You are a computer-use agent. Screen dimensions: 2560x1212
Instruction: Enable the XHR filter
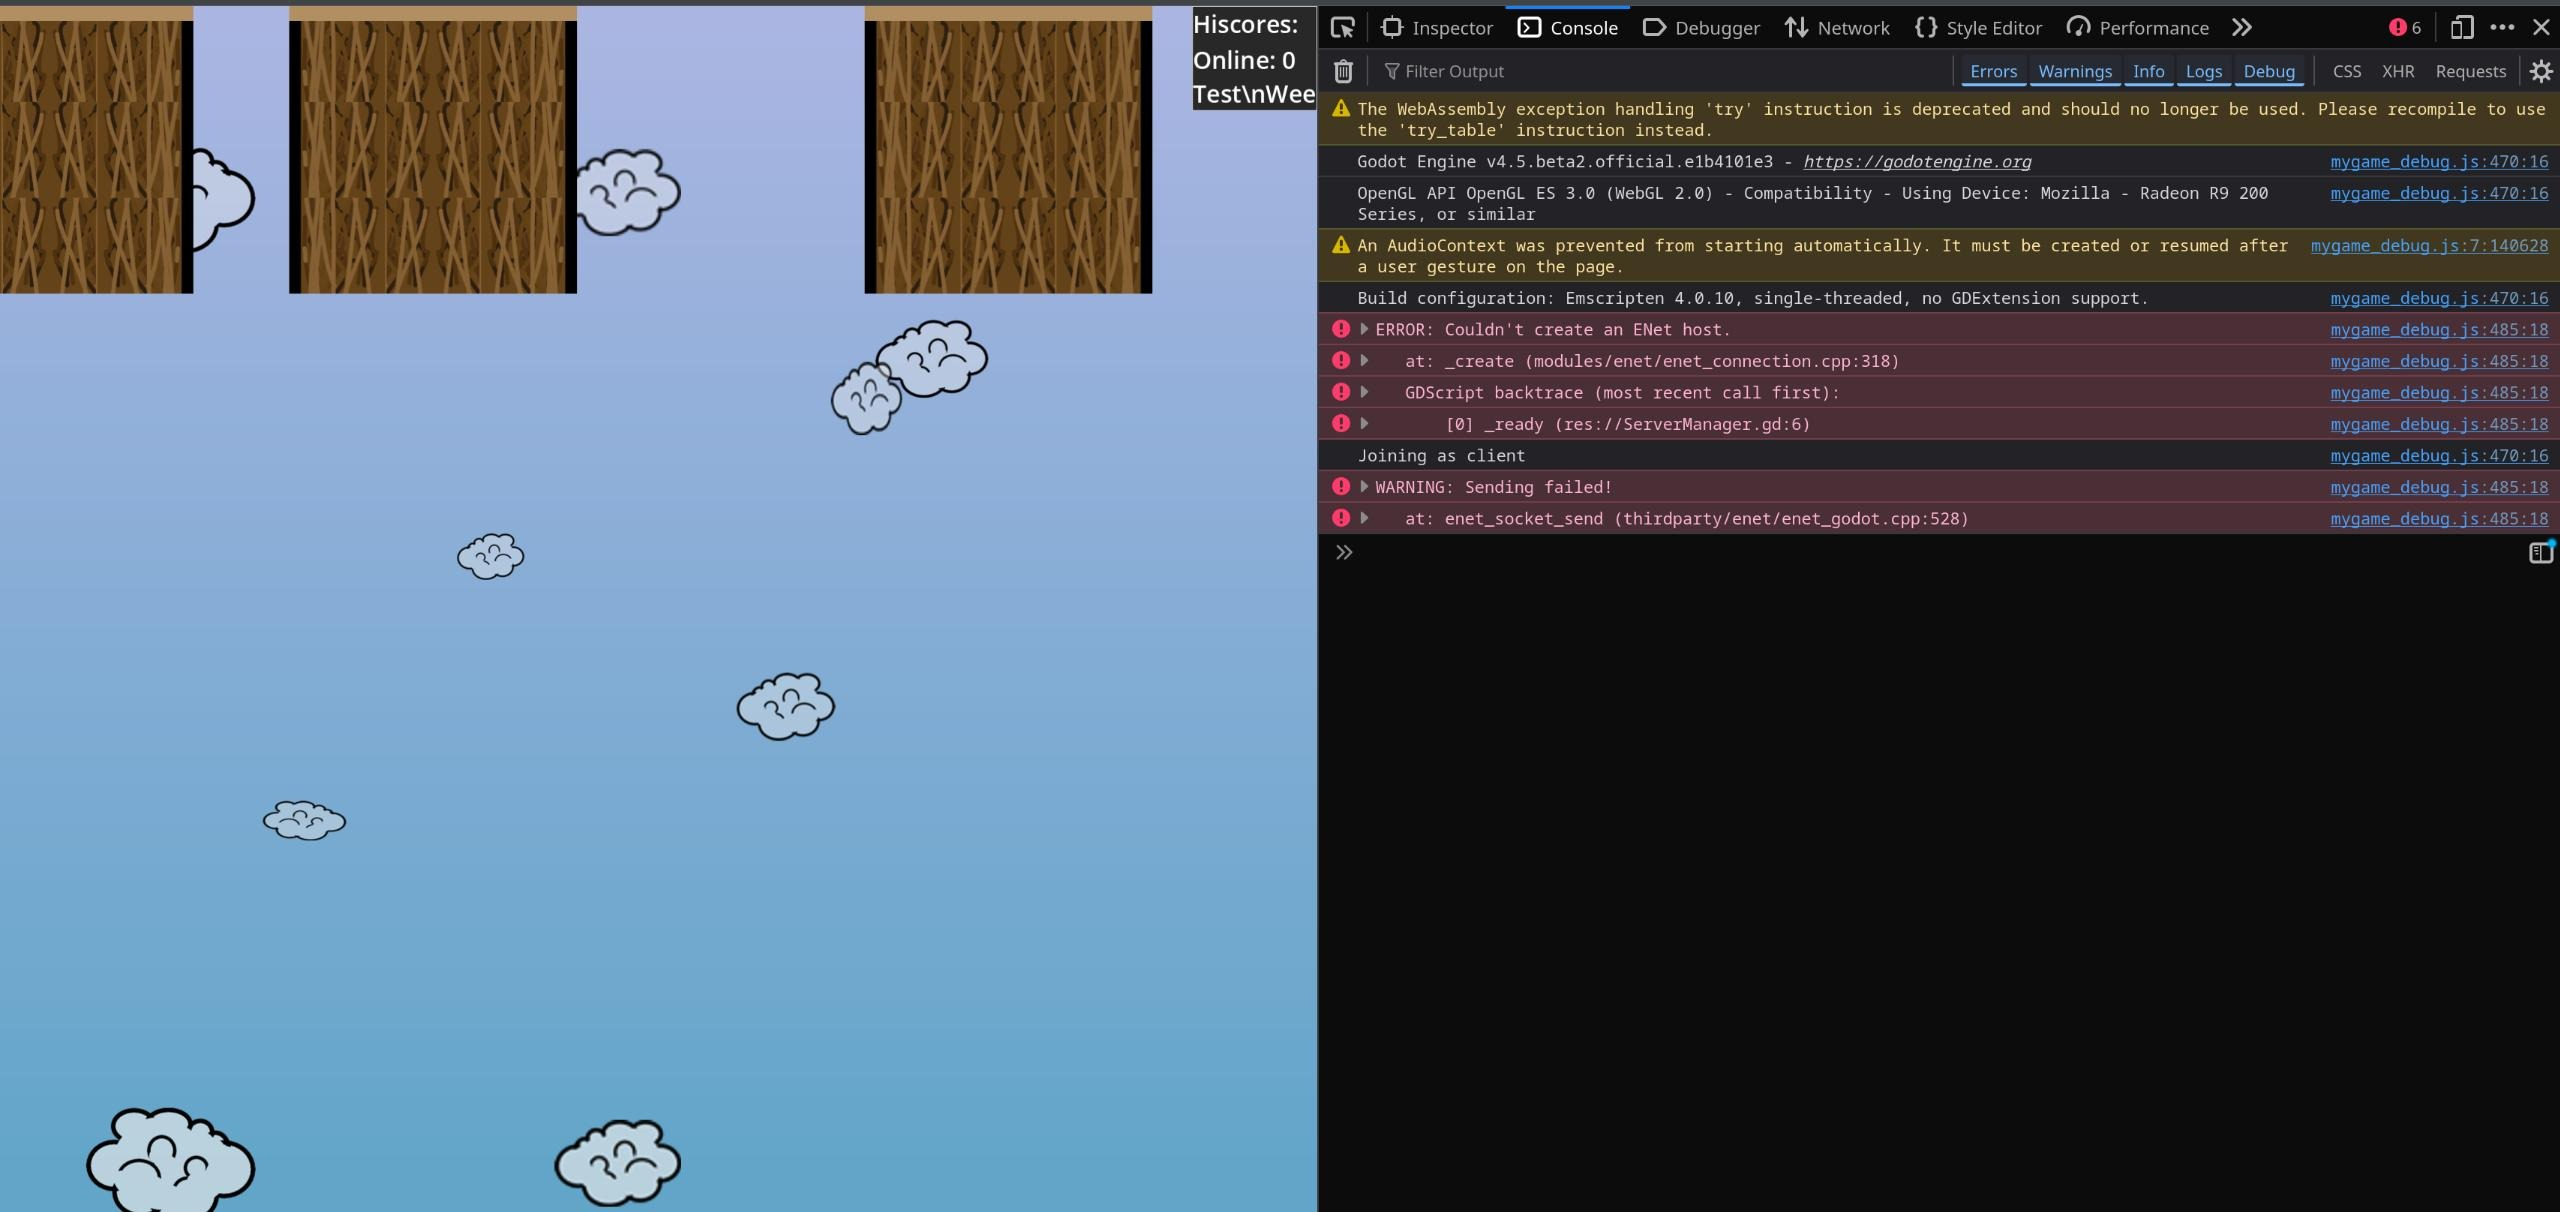coord(2397,71)
